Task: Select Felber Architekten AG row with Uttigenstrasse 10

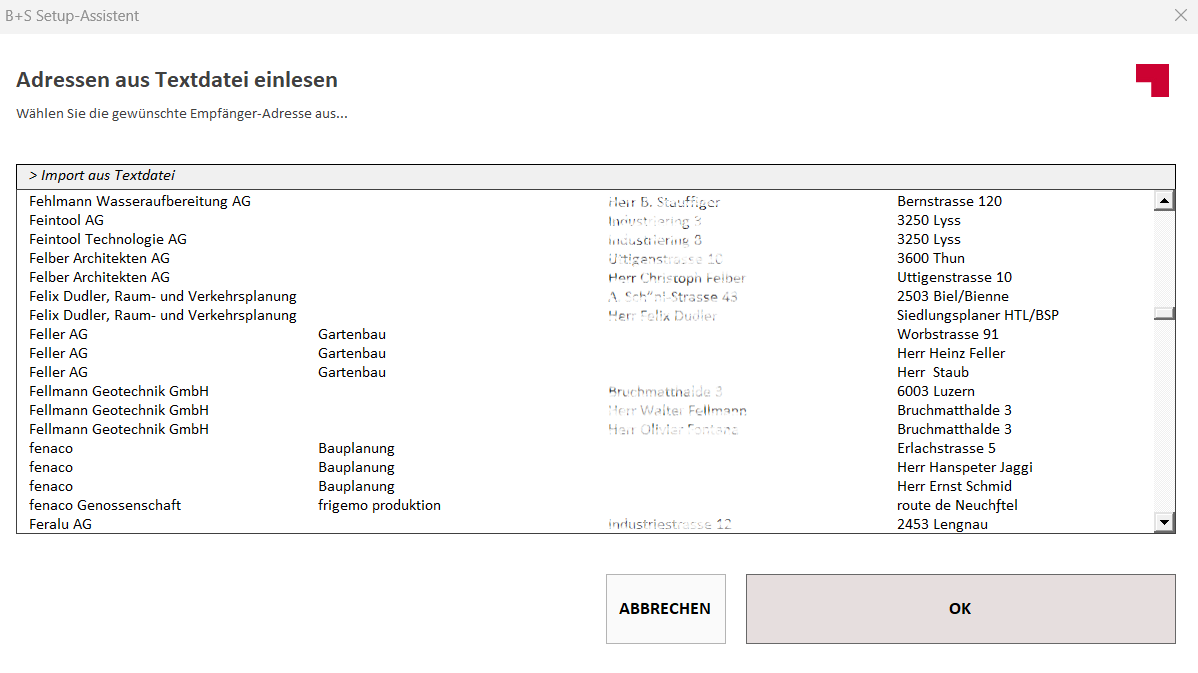Action: coord(585,277)
